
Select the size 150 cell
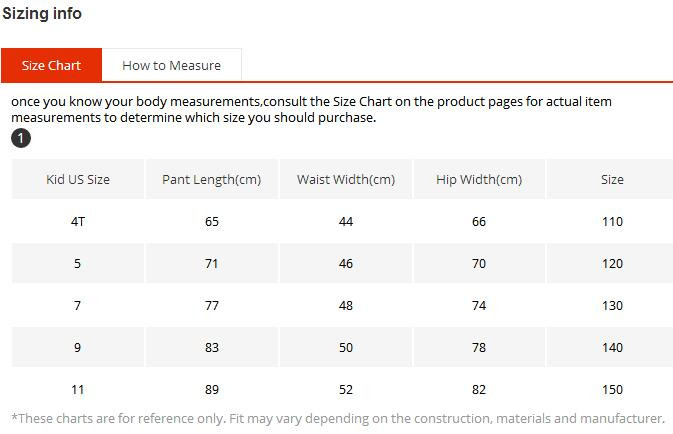click(612, 390)
